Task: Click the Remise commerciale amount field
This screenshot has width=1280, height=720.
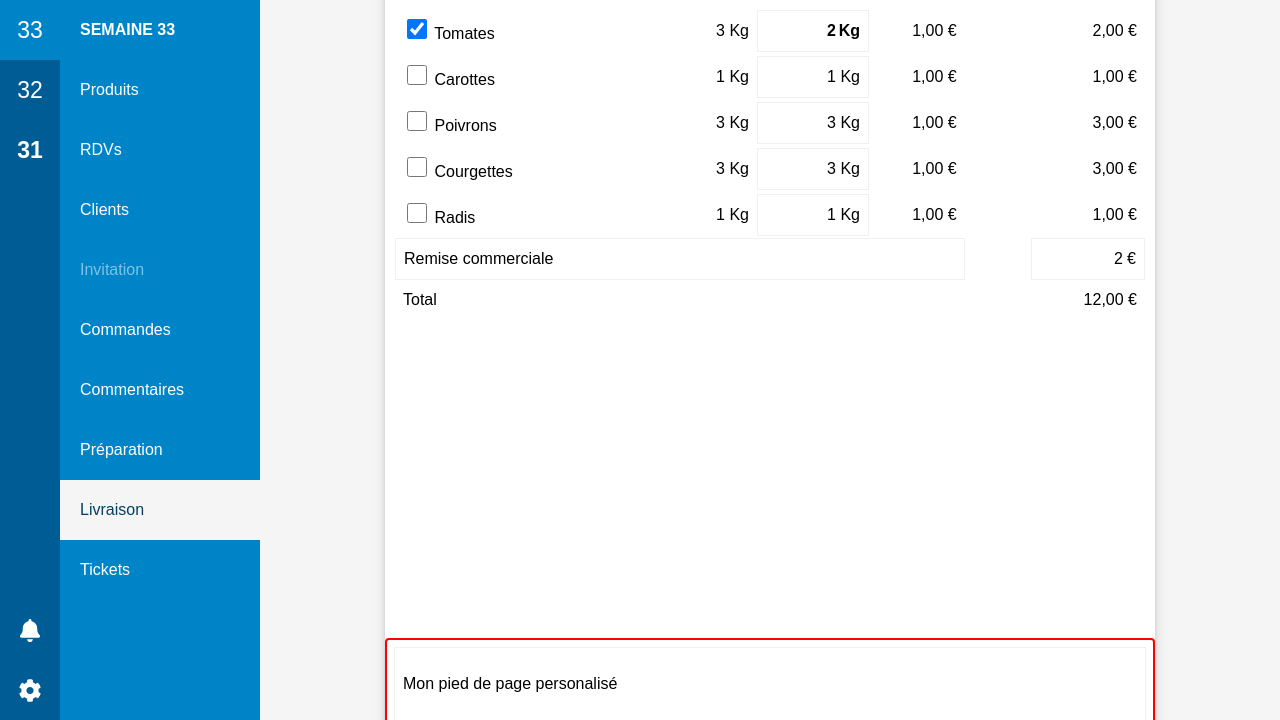Action: [1087, 259]
